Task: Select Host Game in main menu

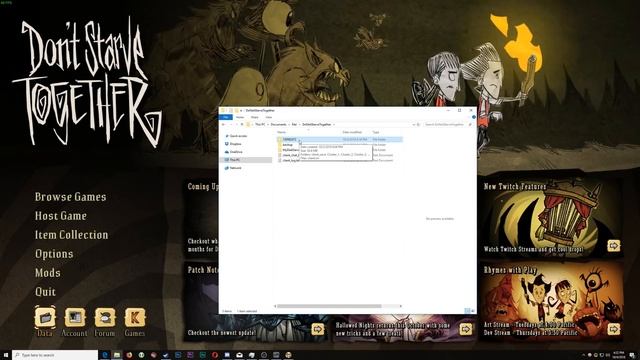Action: pyautogui.click(x=61, y=216)
